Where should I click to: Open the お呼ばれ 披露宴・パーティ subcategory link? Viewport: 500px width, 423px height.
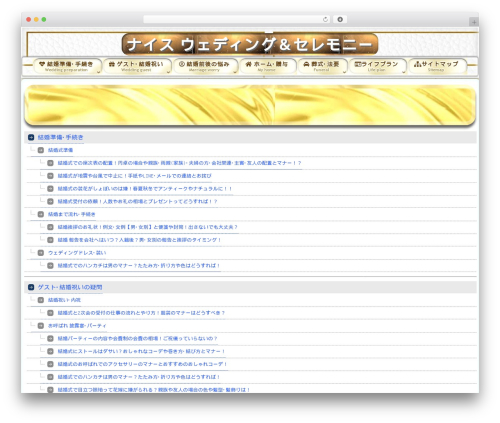(x=77, y=326)
